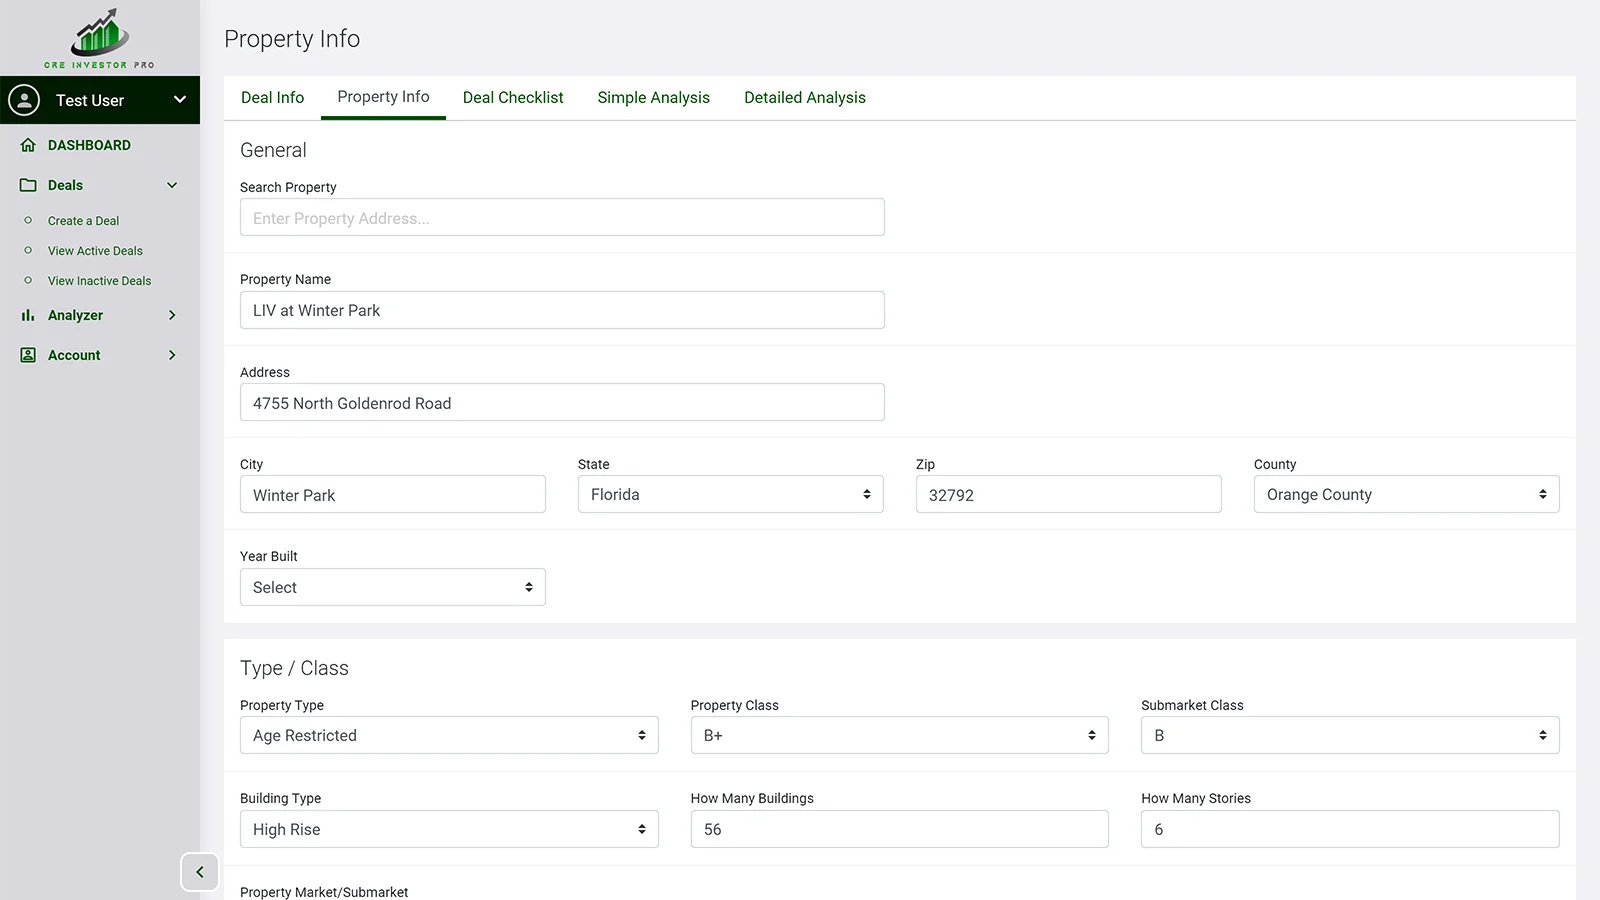Open the Property Type dropdown
This screenshot has height=900, width=1600.
449,735
